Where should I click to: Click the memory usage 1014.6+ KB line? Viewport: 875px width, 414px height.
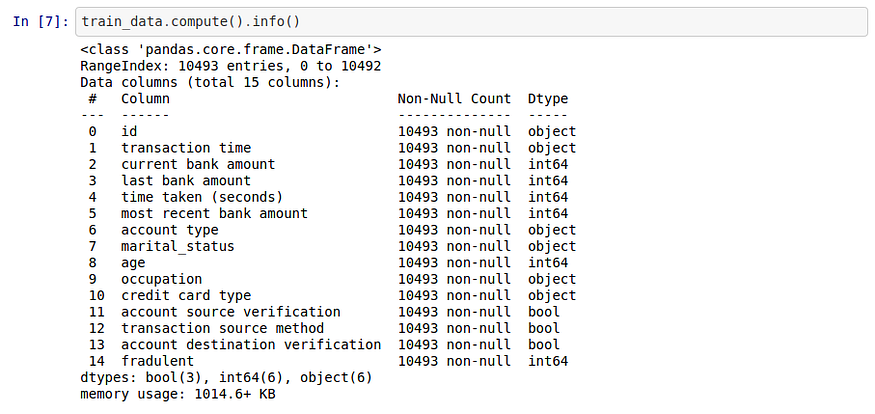pos(178,394)
